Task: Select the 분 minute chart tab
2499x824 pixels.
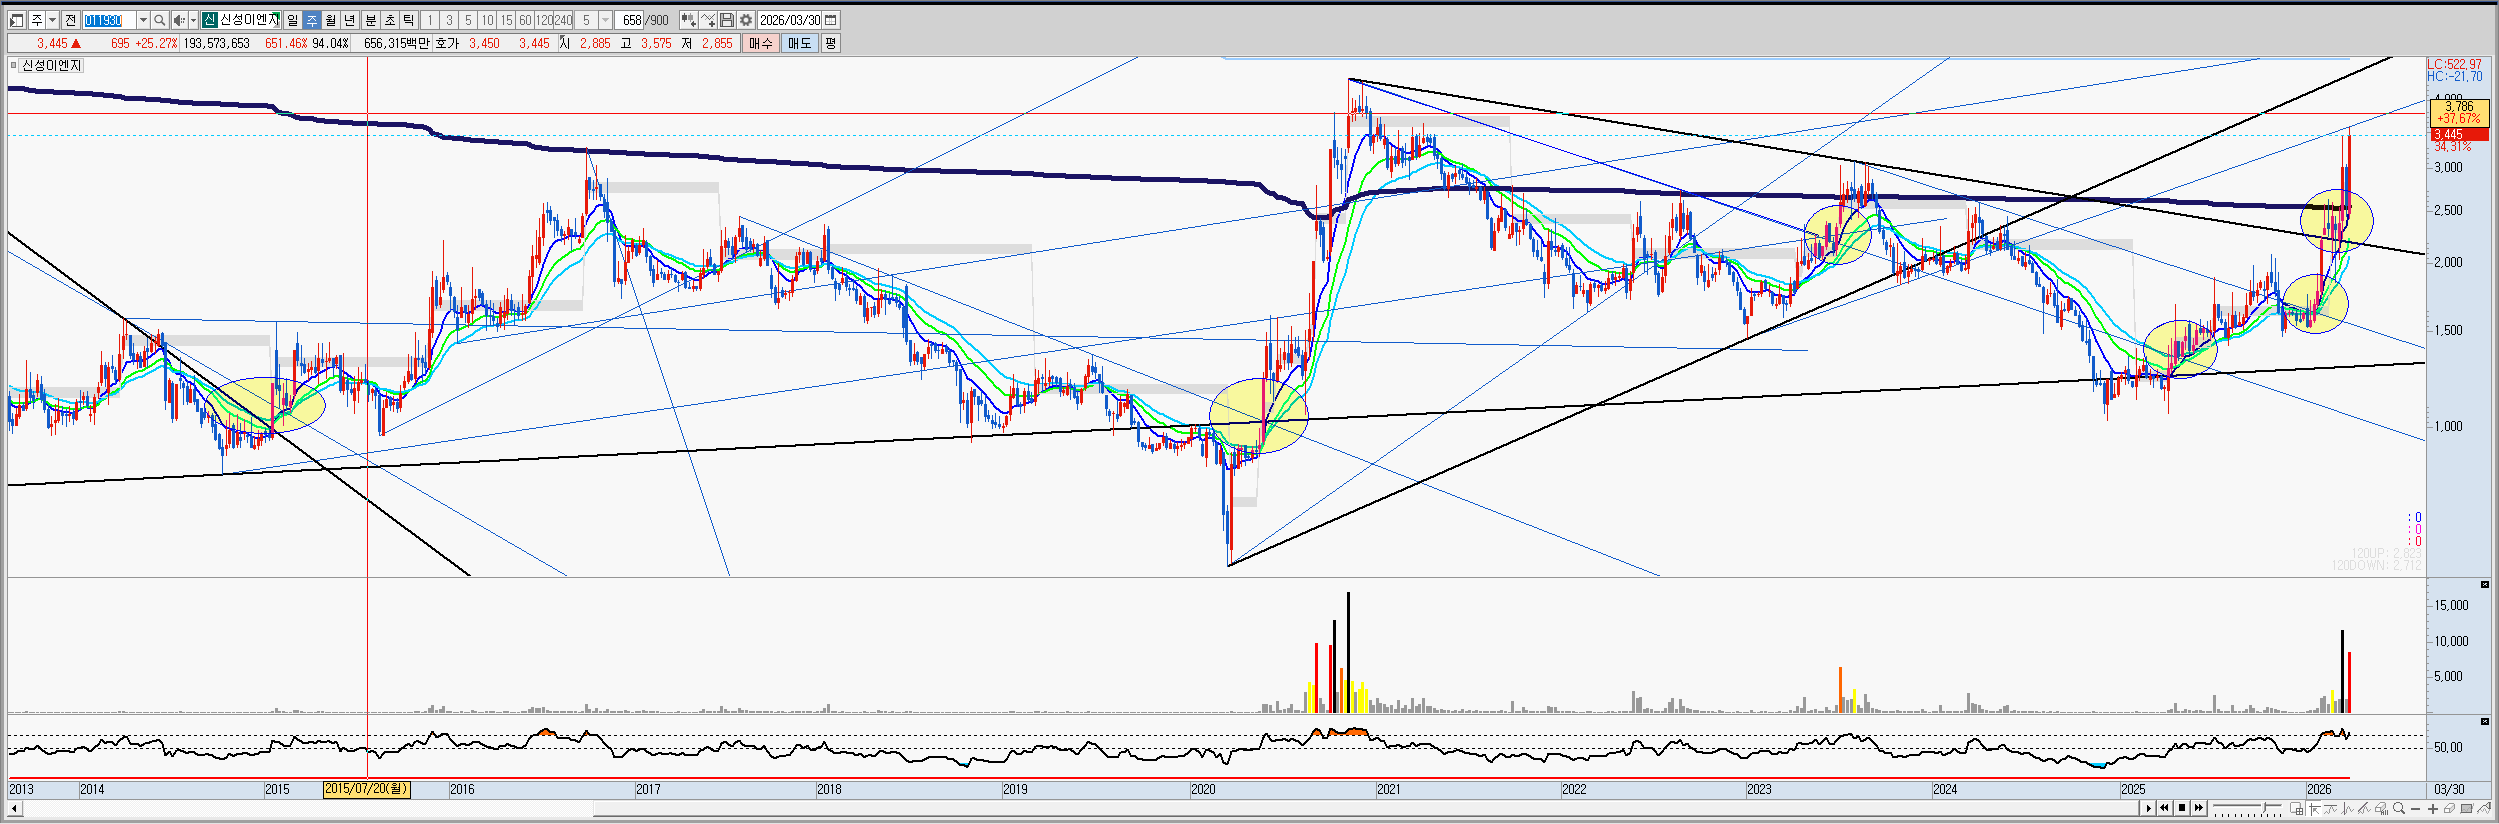Action: click(371, 20)
